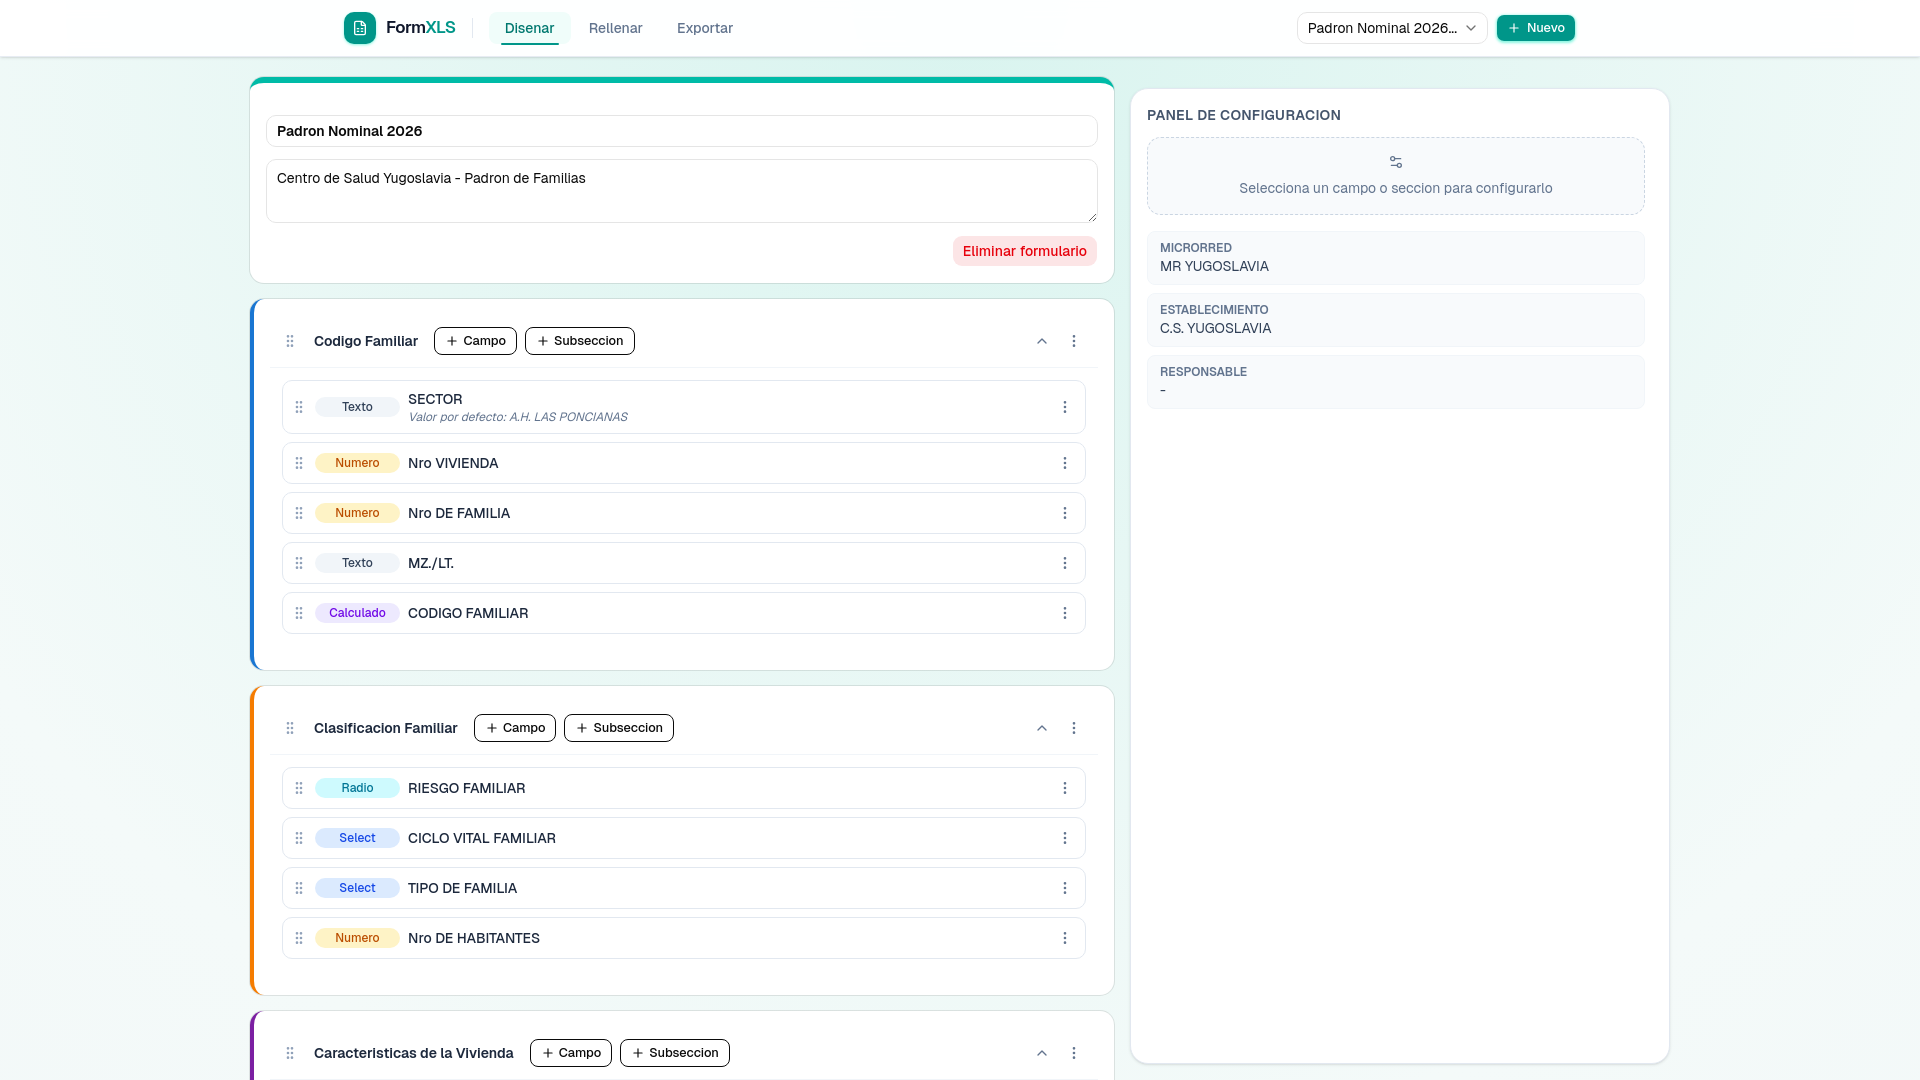The width and height of the screenshot is (1920, 1080).
Task: Grab the CICLO VITAL FAMILIAR drag handle
Action: coord(299,838)
